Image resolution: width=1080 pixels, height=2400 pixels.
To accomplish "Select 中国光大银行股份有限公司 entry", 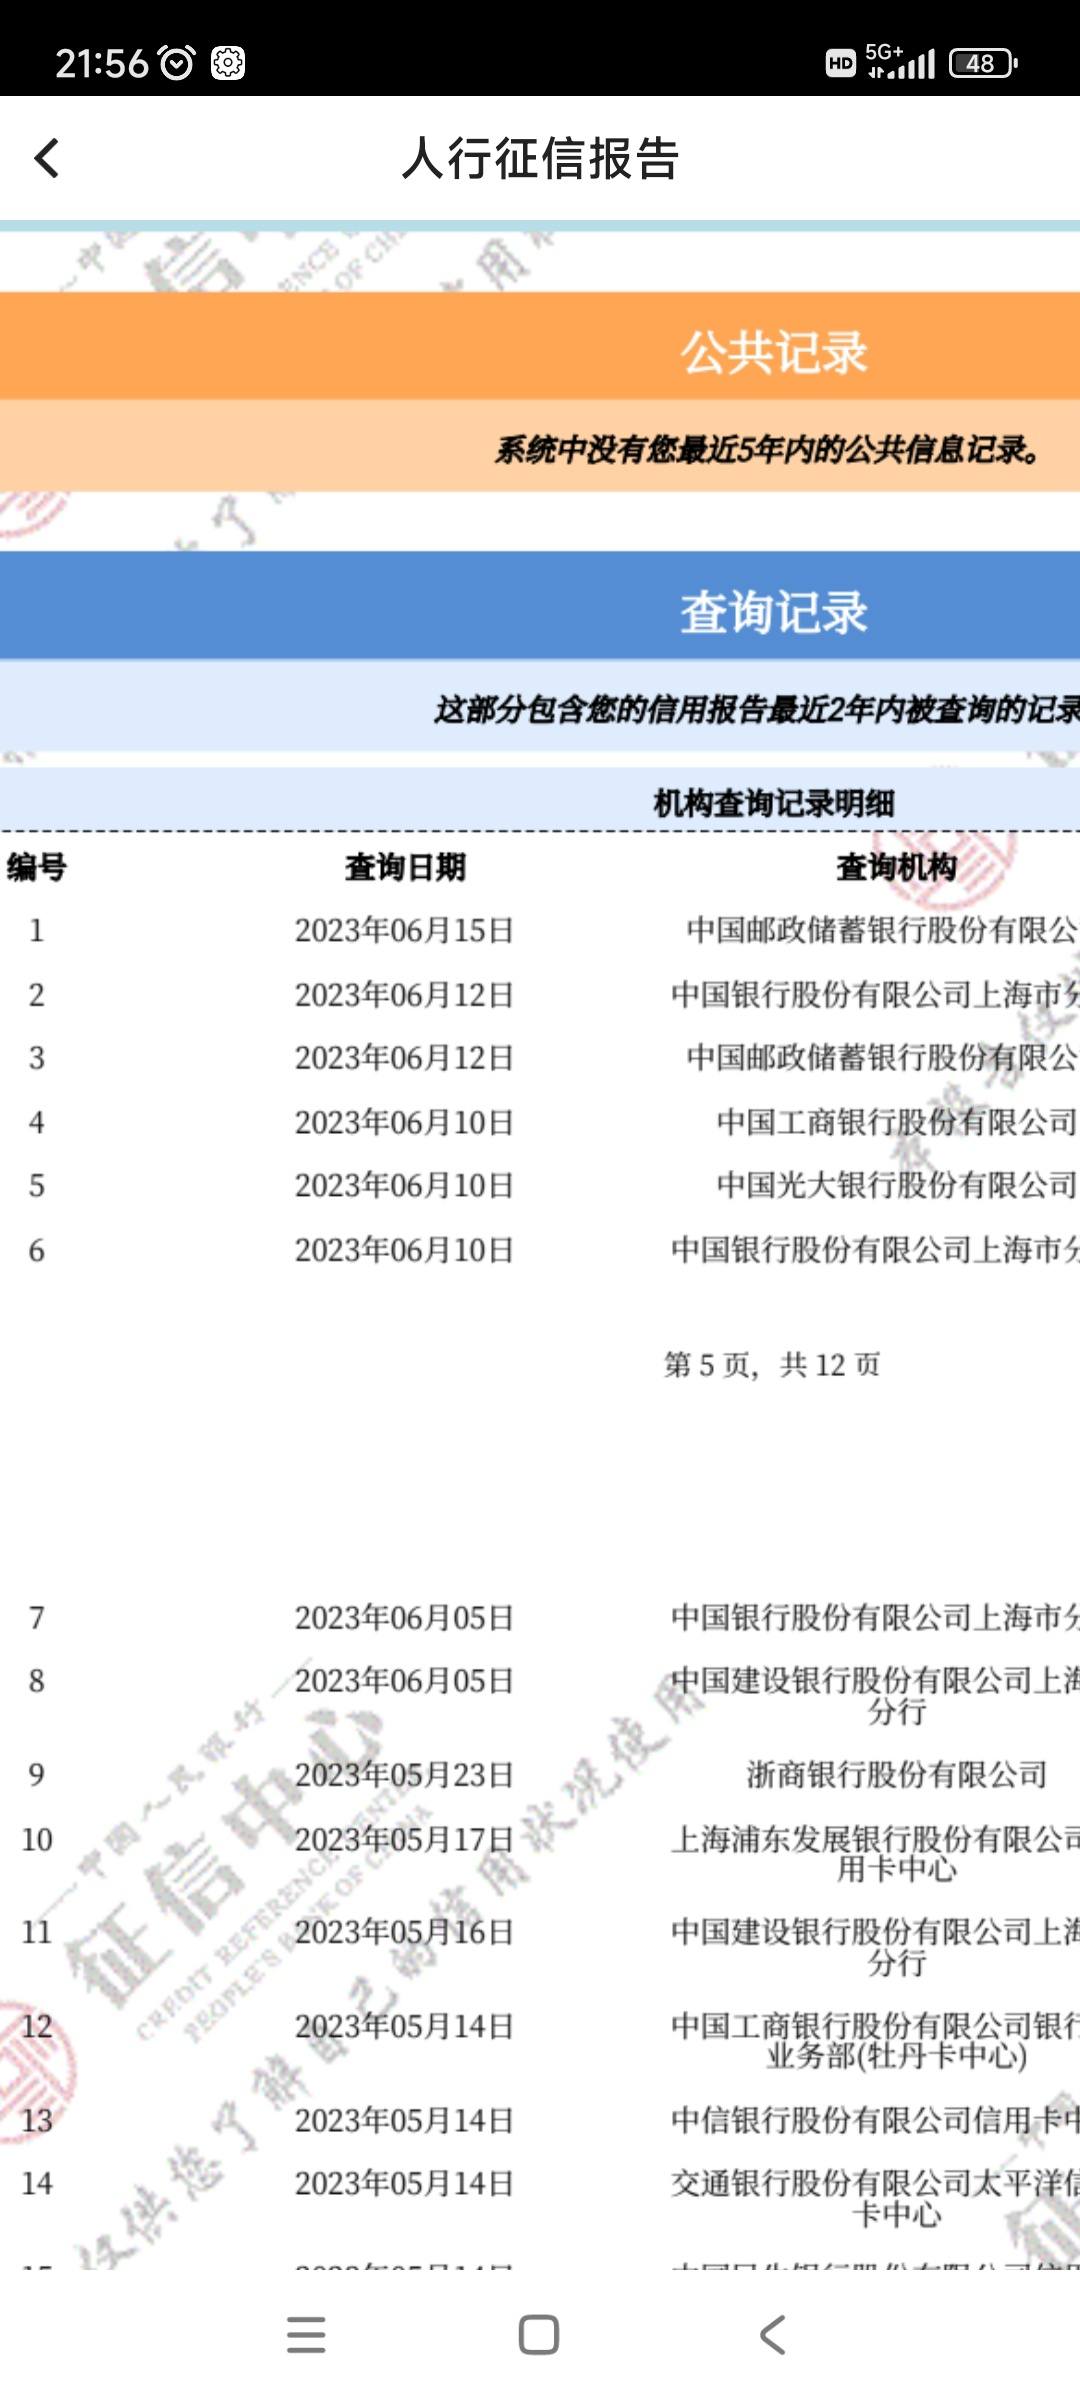I will tap(897, 1185).
